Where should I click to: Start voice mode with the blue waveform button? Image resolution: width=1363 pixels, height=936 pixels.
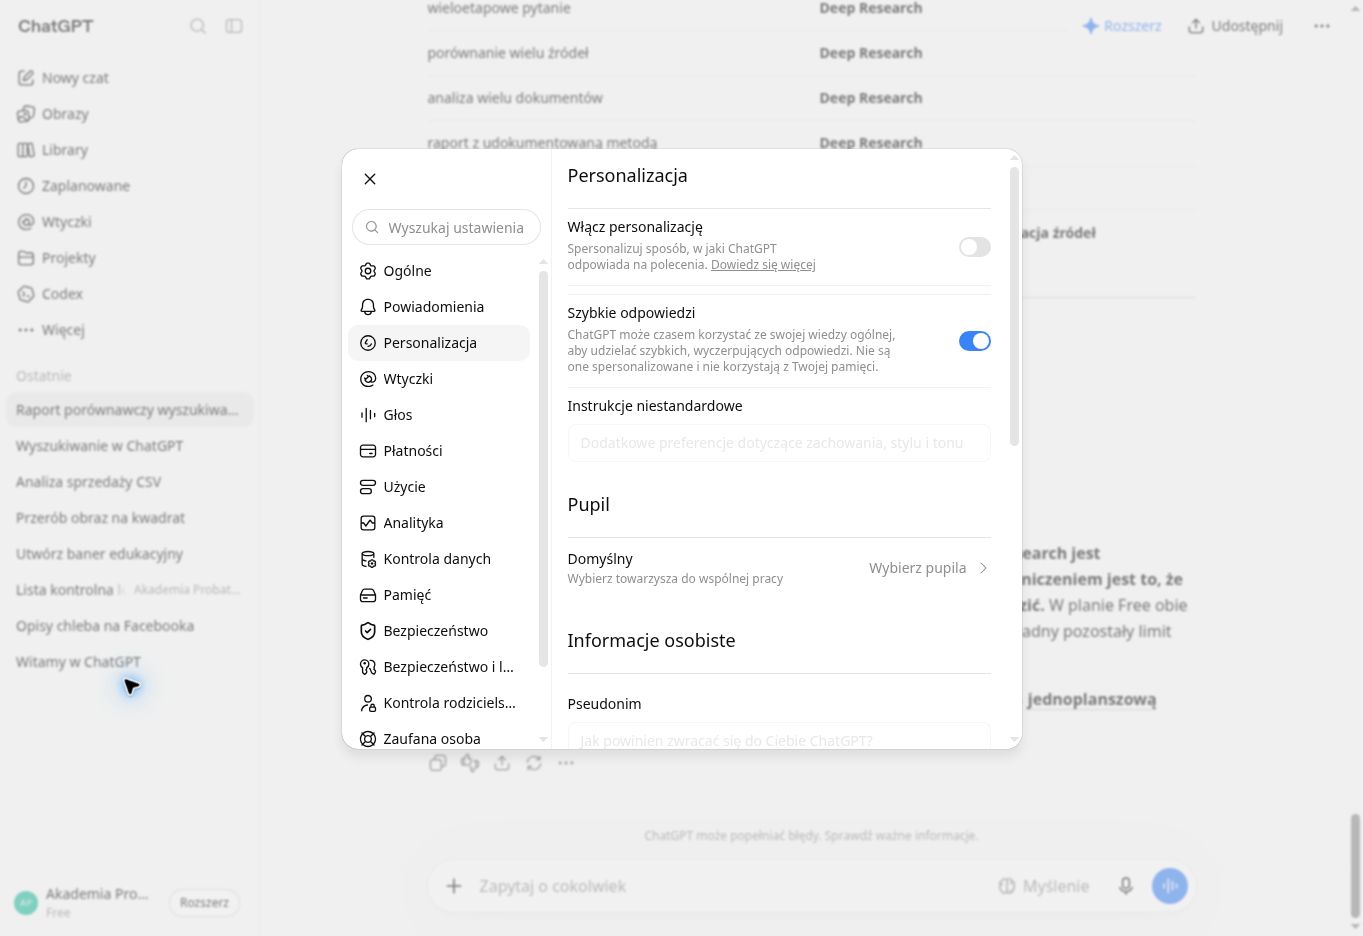coord(1170,886)
